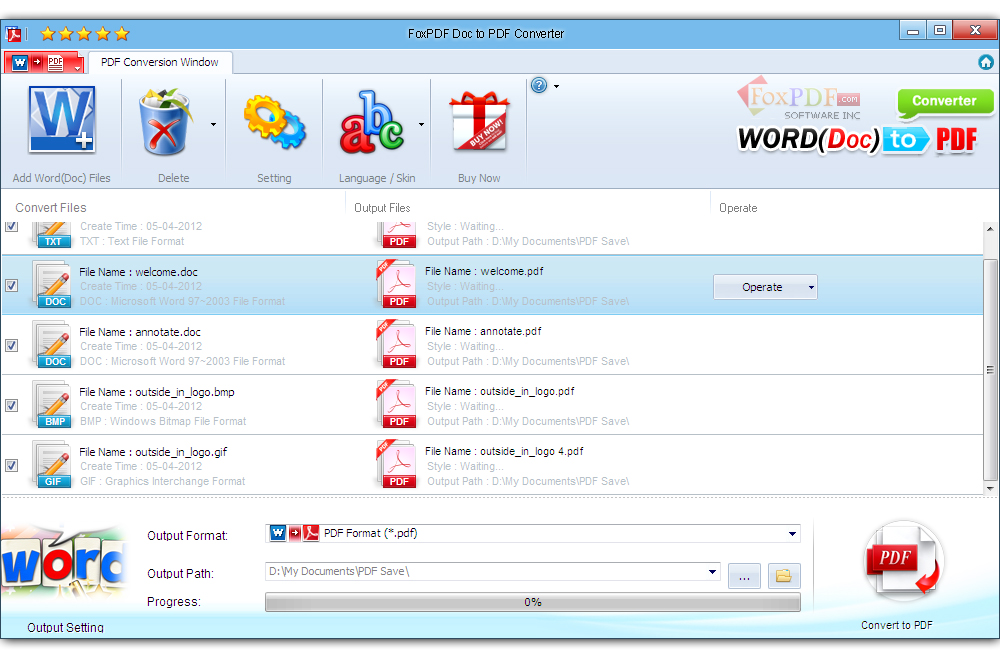The image size is (1000, 662).
Task: Uncheck the outside_in_logo.bmp checkbox
Action: (x=11, y=406)
